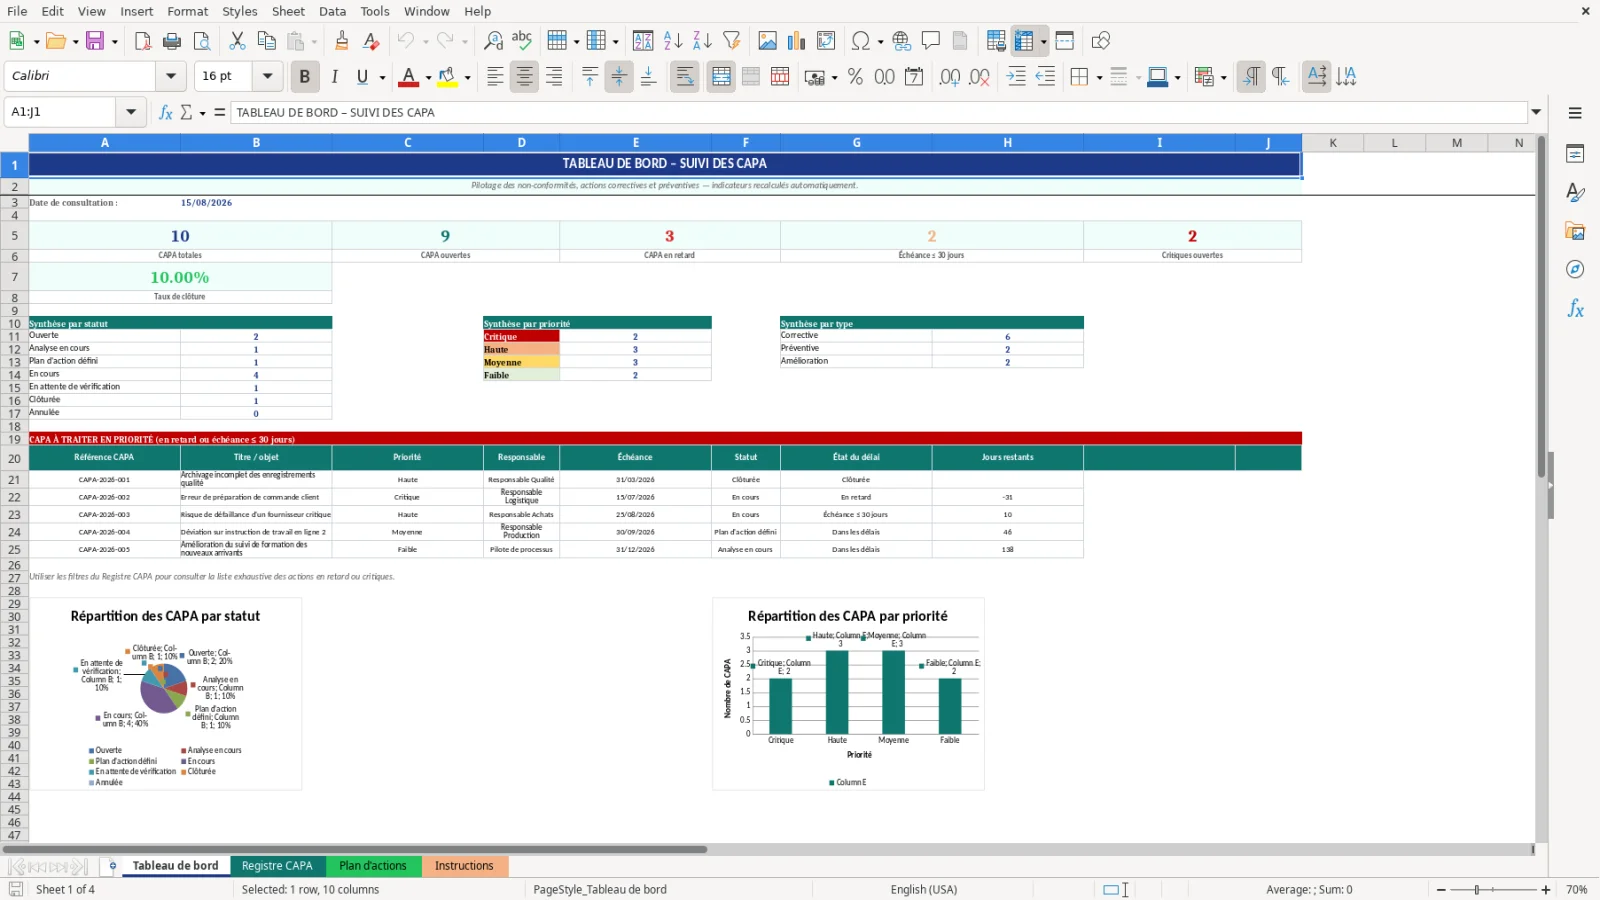Click the zoom in plus button
The height and width of the screenshot is (900, 1600).
pos(1546,890)
